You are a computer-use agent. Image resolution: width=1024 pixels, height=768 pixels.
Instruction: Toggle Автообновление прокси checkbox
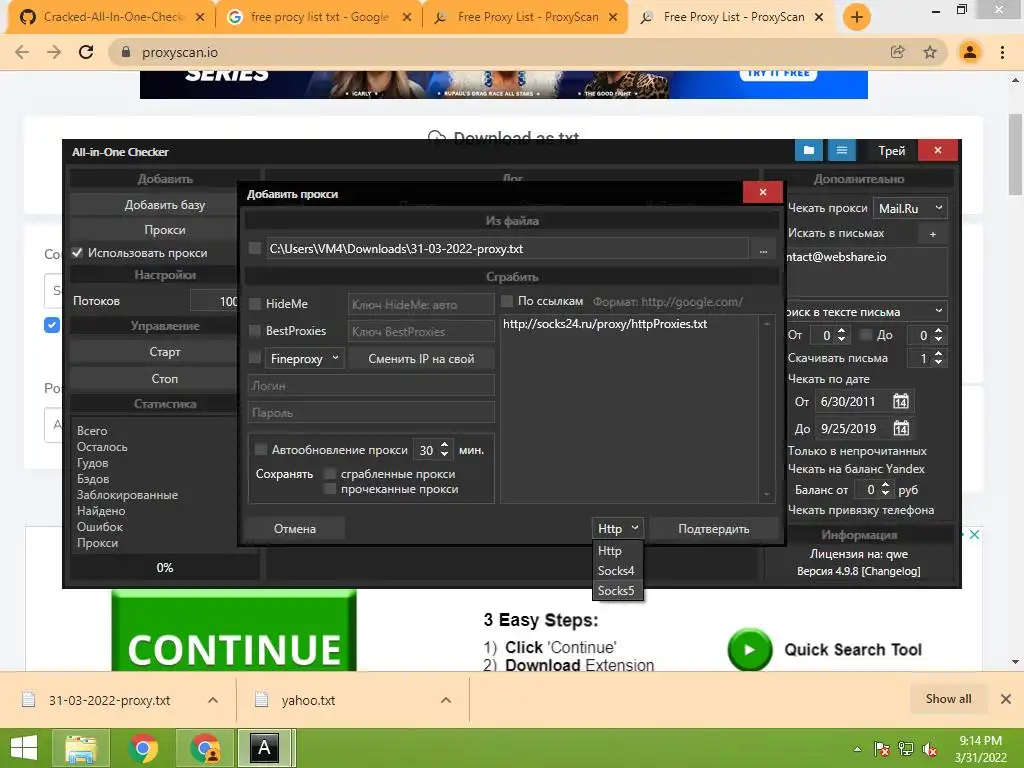261,449
